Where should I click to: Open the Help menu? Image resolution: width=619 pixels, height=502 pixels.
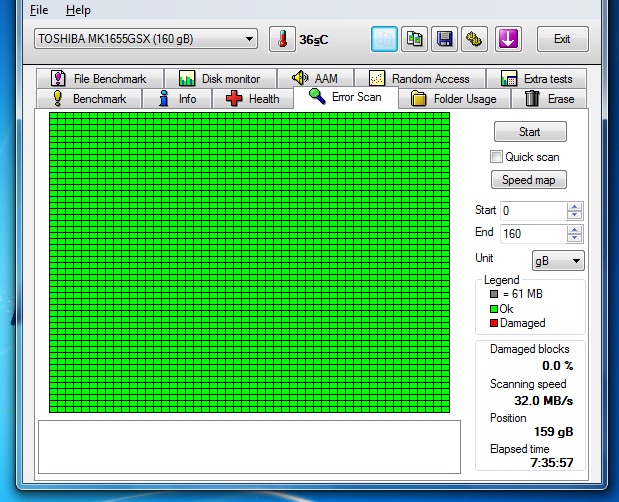tap(78, 10)
